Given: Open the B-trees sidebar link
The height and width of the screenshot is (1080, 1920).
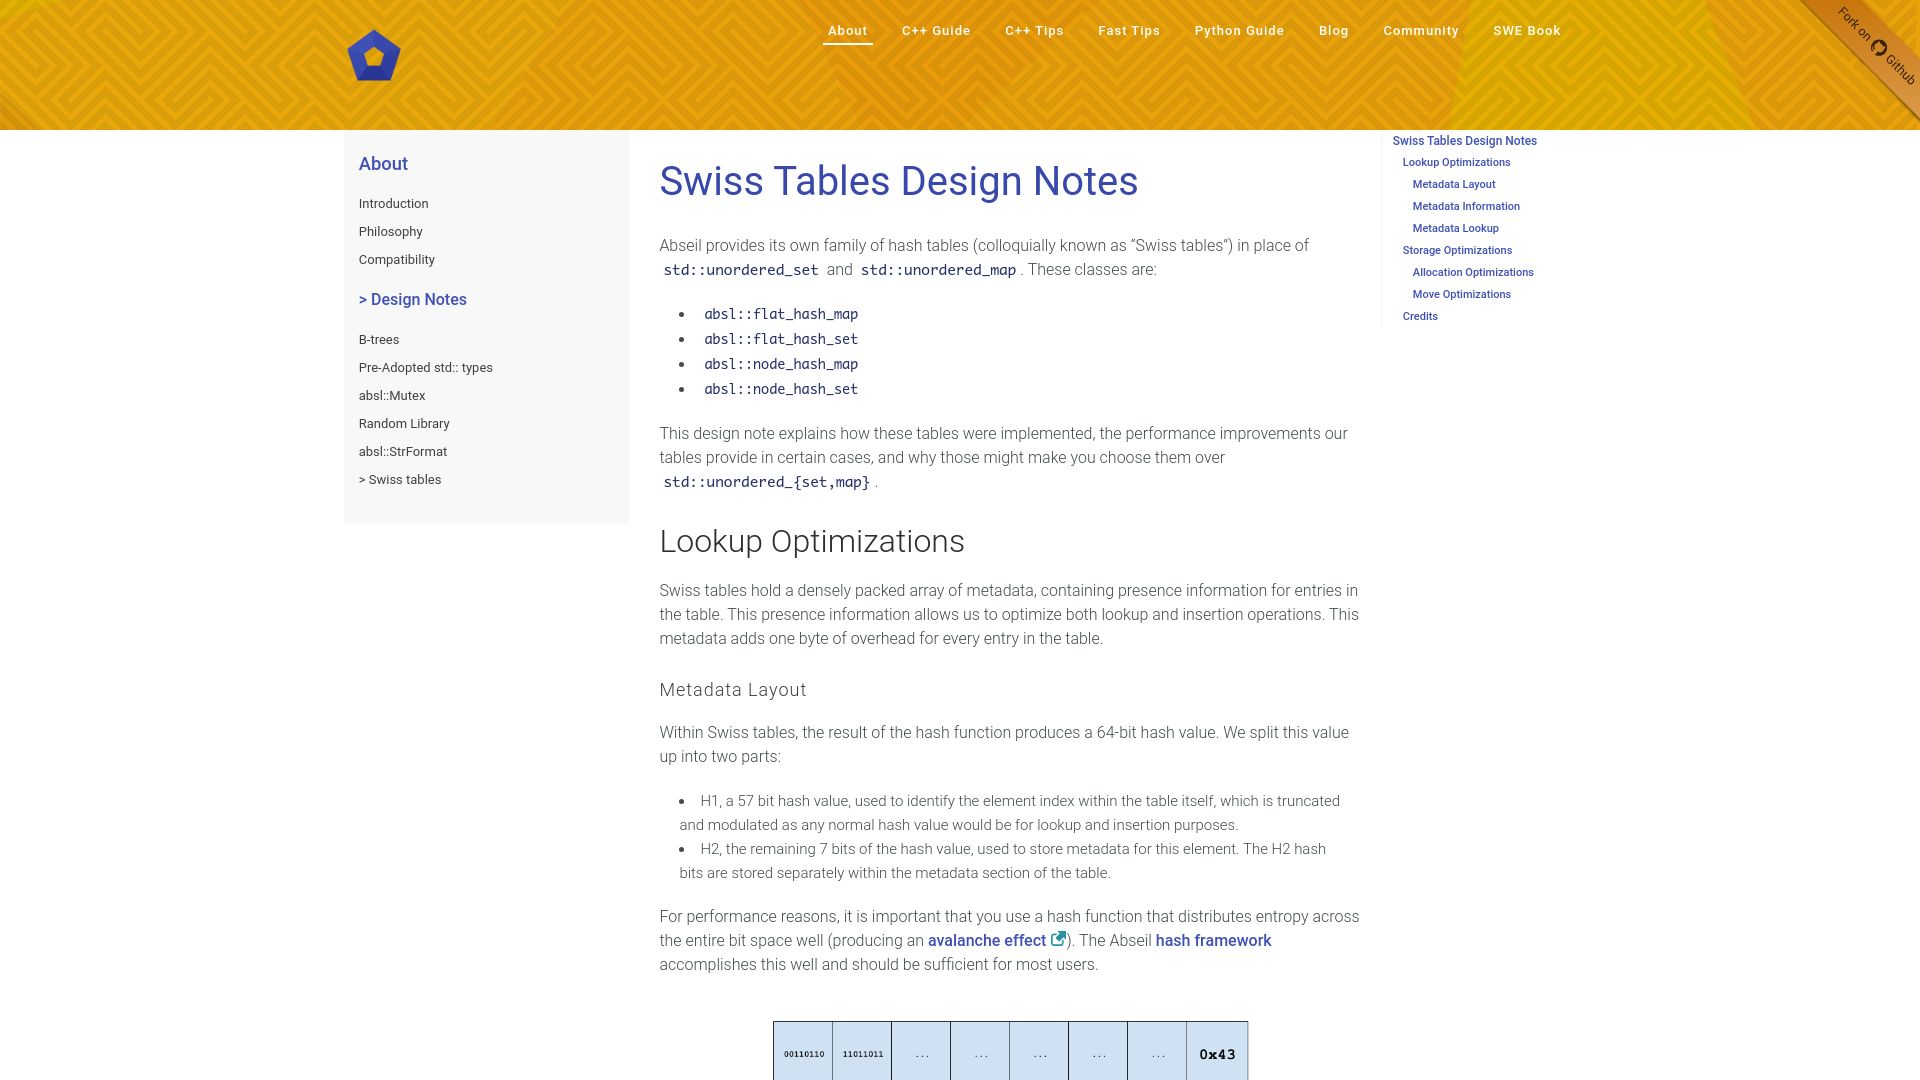Looking at the screenshot, I should tap(378, 339).
